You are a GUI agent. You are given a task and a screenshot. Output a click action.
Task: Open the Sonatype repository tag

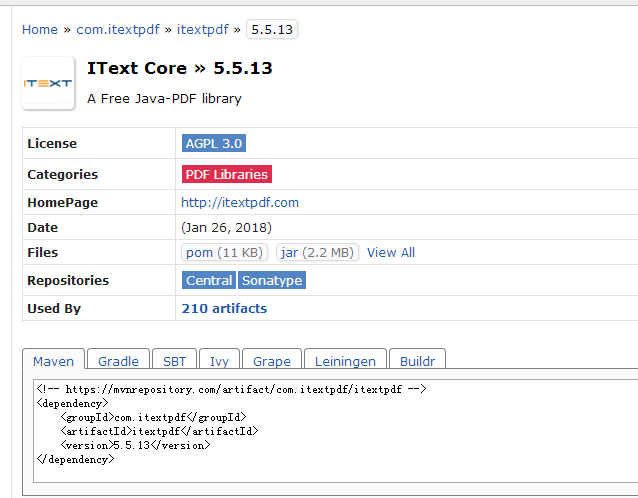pyautogui.click(x=272, y=280)
